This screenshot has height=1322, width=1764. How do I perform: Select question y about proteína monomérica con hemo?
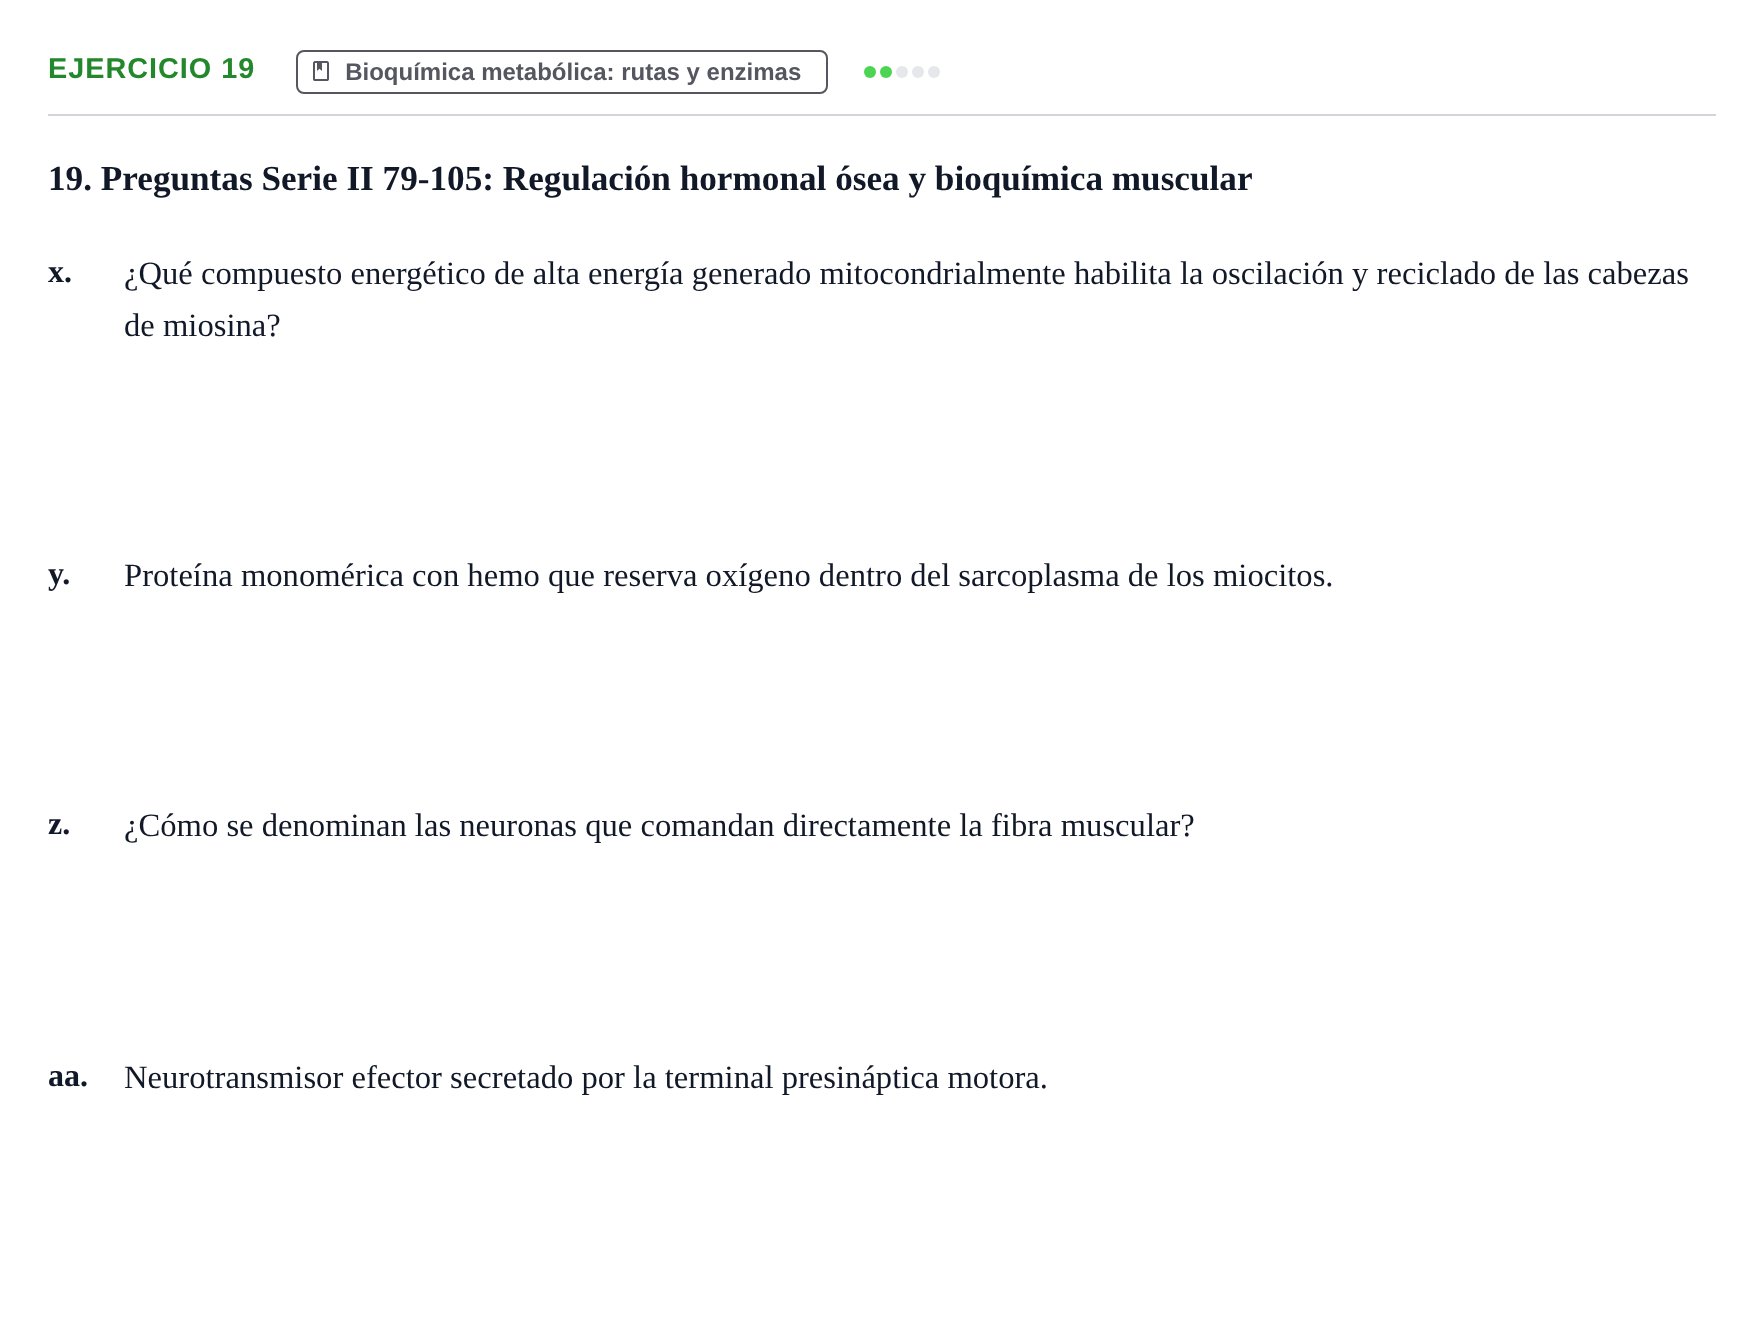pyautogui.click(x=728, y=576)
